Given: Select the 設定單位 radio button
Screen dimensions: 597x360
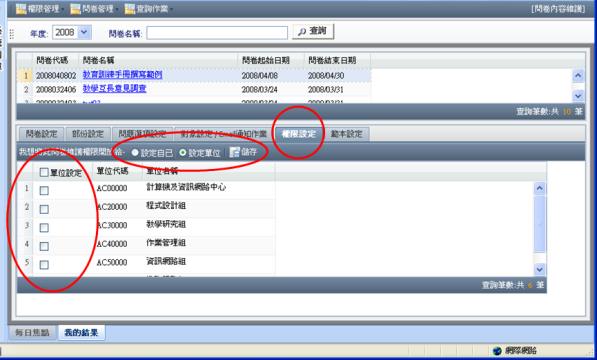Looking at the screenshot, I should coord(183,153).
